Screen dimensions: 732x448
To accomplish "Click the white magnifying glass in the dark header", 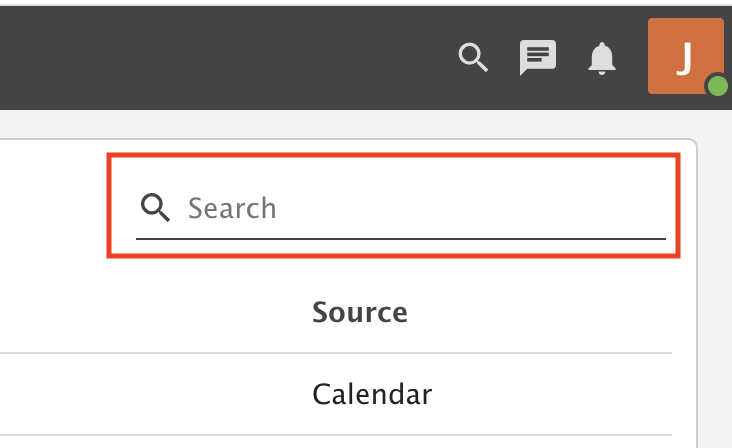I will (473, 57).
